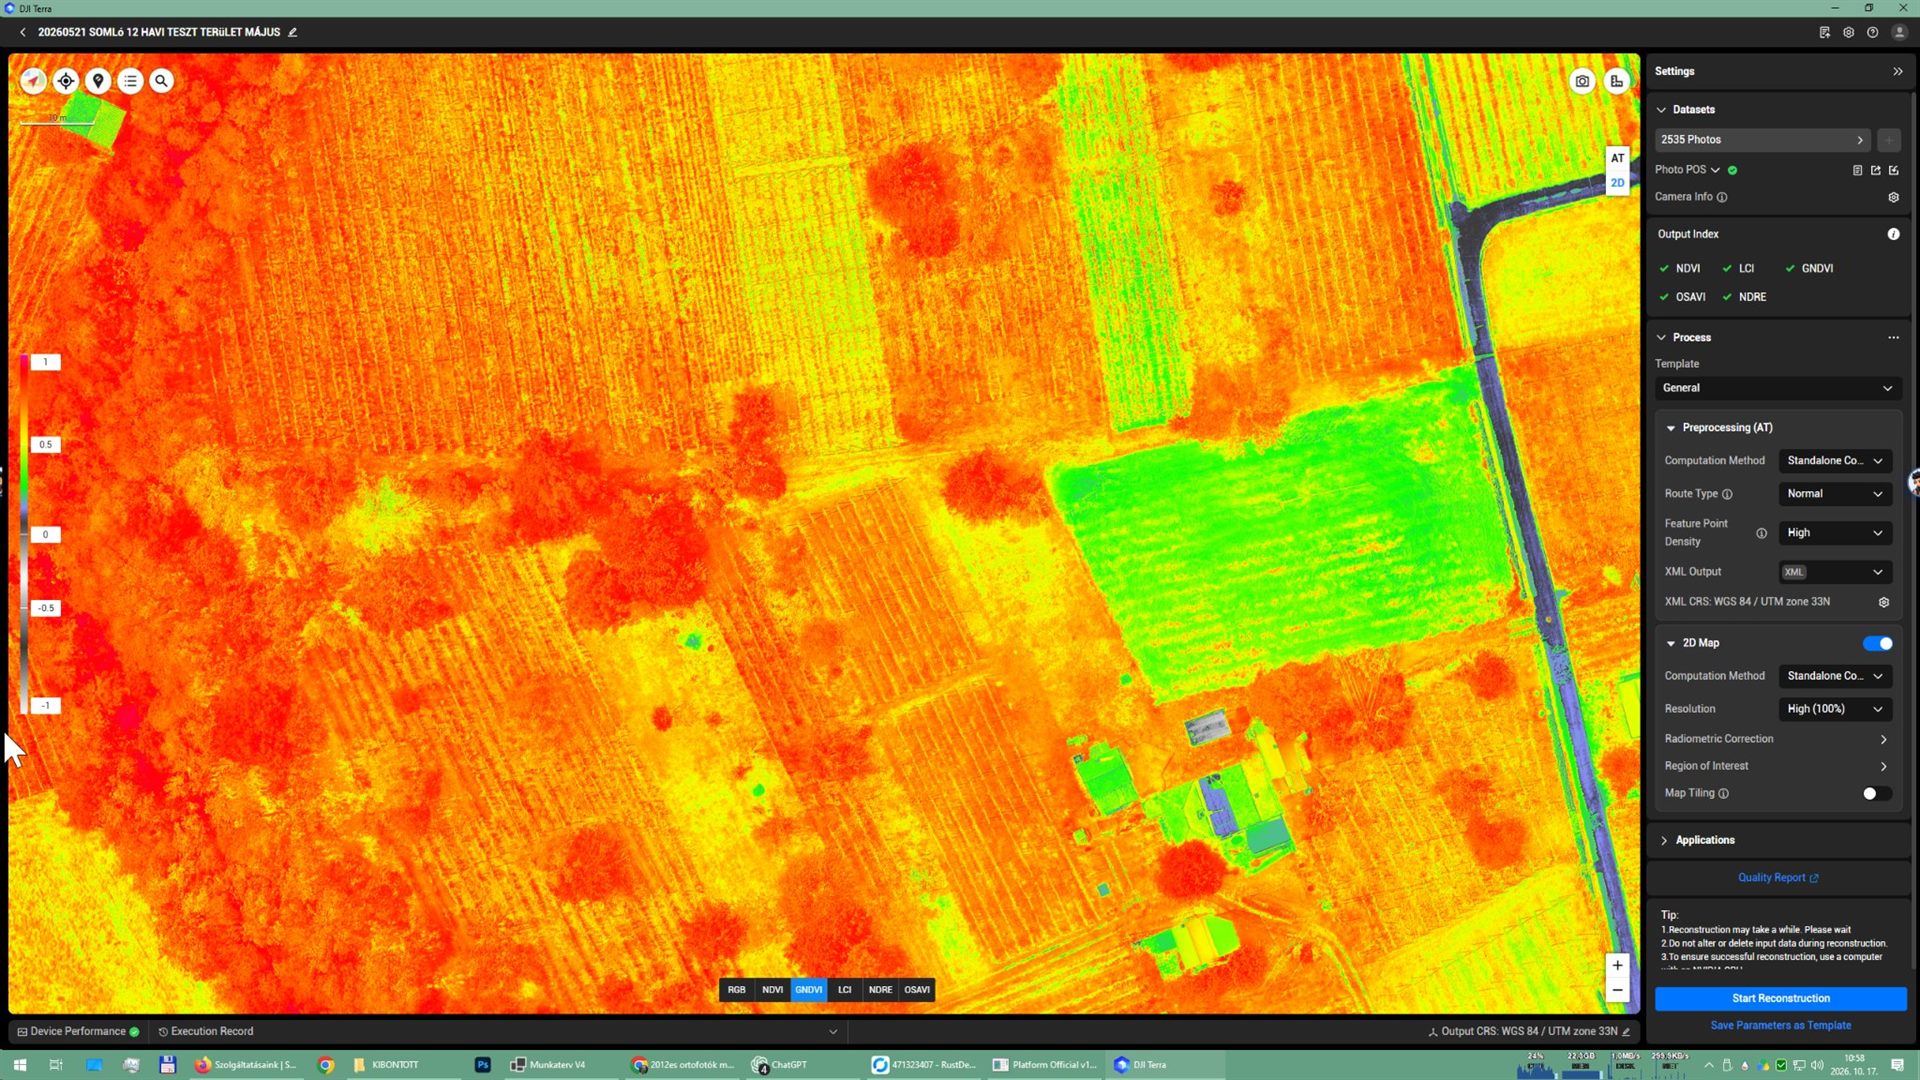Open the Quality Report link
The width and height of the screenshot is (1920, 1080).
1778,878
